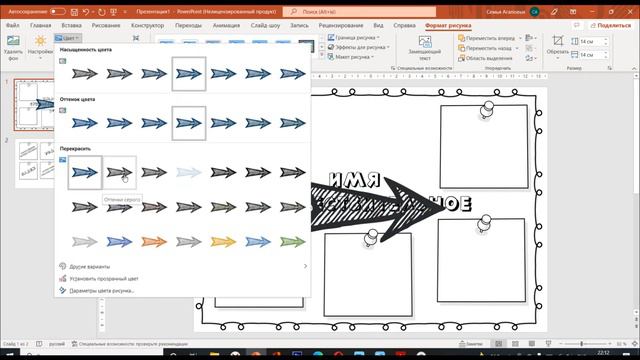Open the Анимация tab

(226, 25)
